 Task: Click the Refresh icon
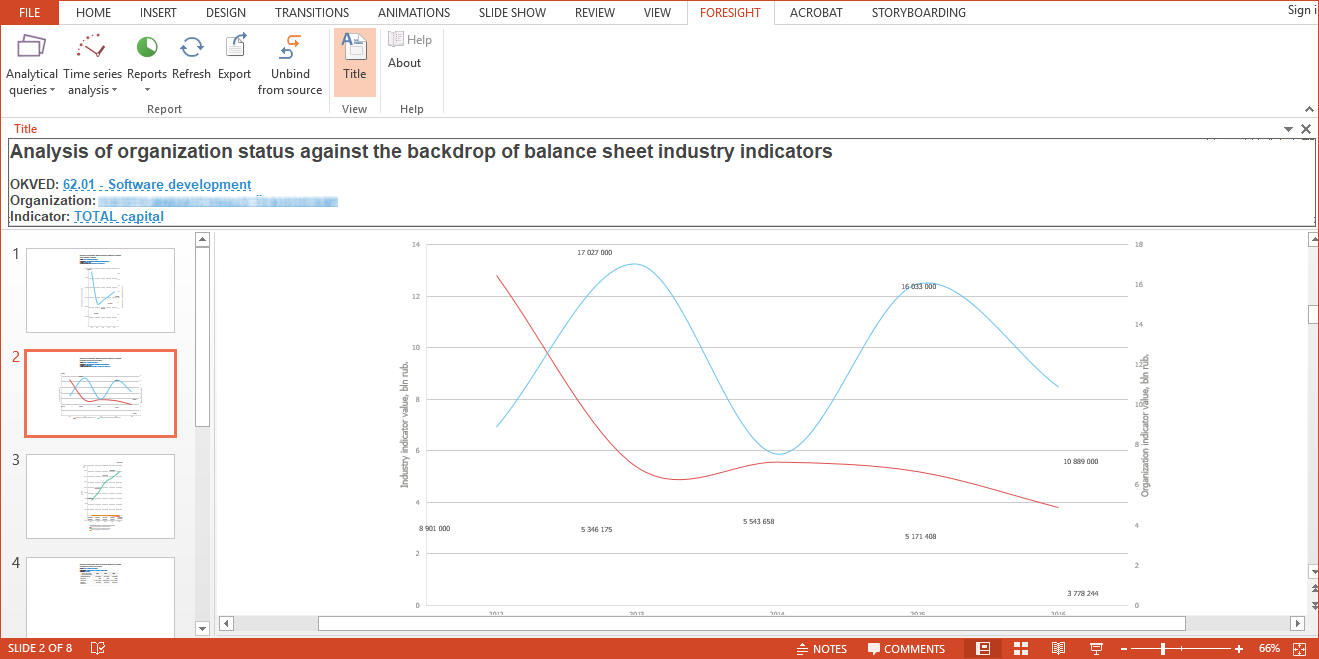[x=191, y=47]
